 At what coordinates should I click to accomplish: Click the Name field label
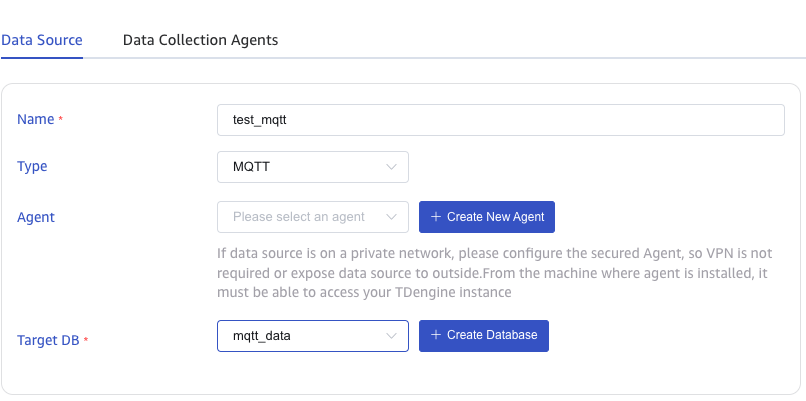(x=36, y=119)
